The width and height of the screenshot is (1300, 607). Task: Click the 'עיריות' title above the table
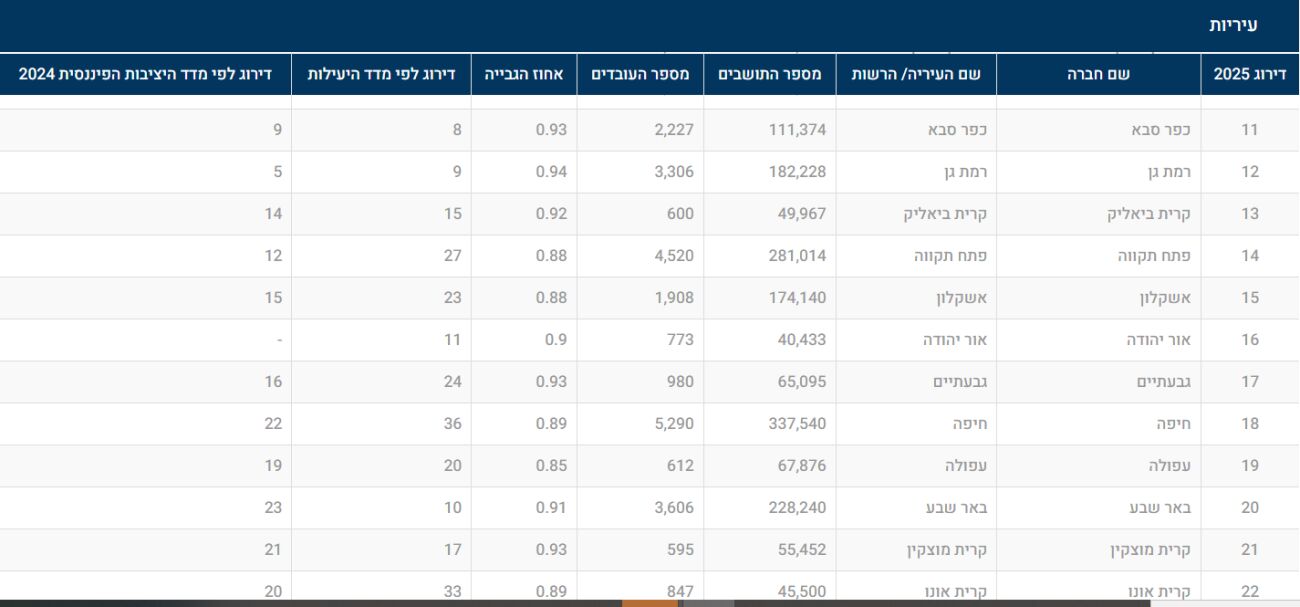1233,25
